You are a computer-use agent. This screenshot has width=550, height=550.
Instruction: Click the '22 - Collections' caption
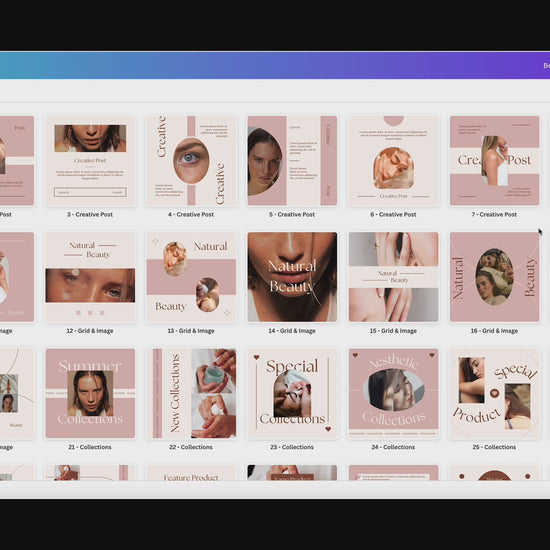pos(191,447)
